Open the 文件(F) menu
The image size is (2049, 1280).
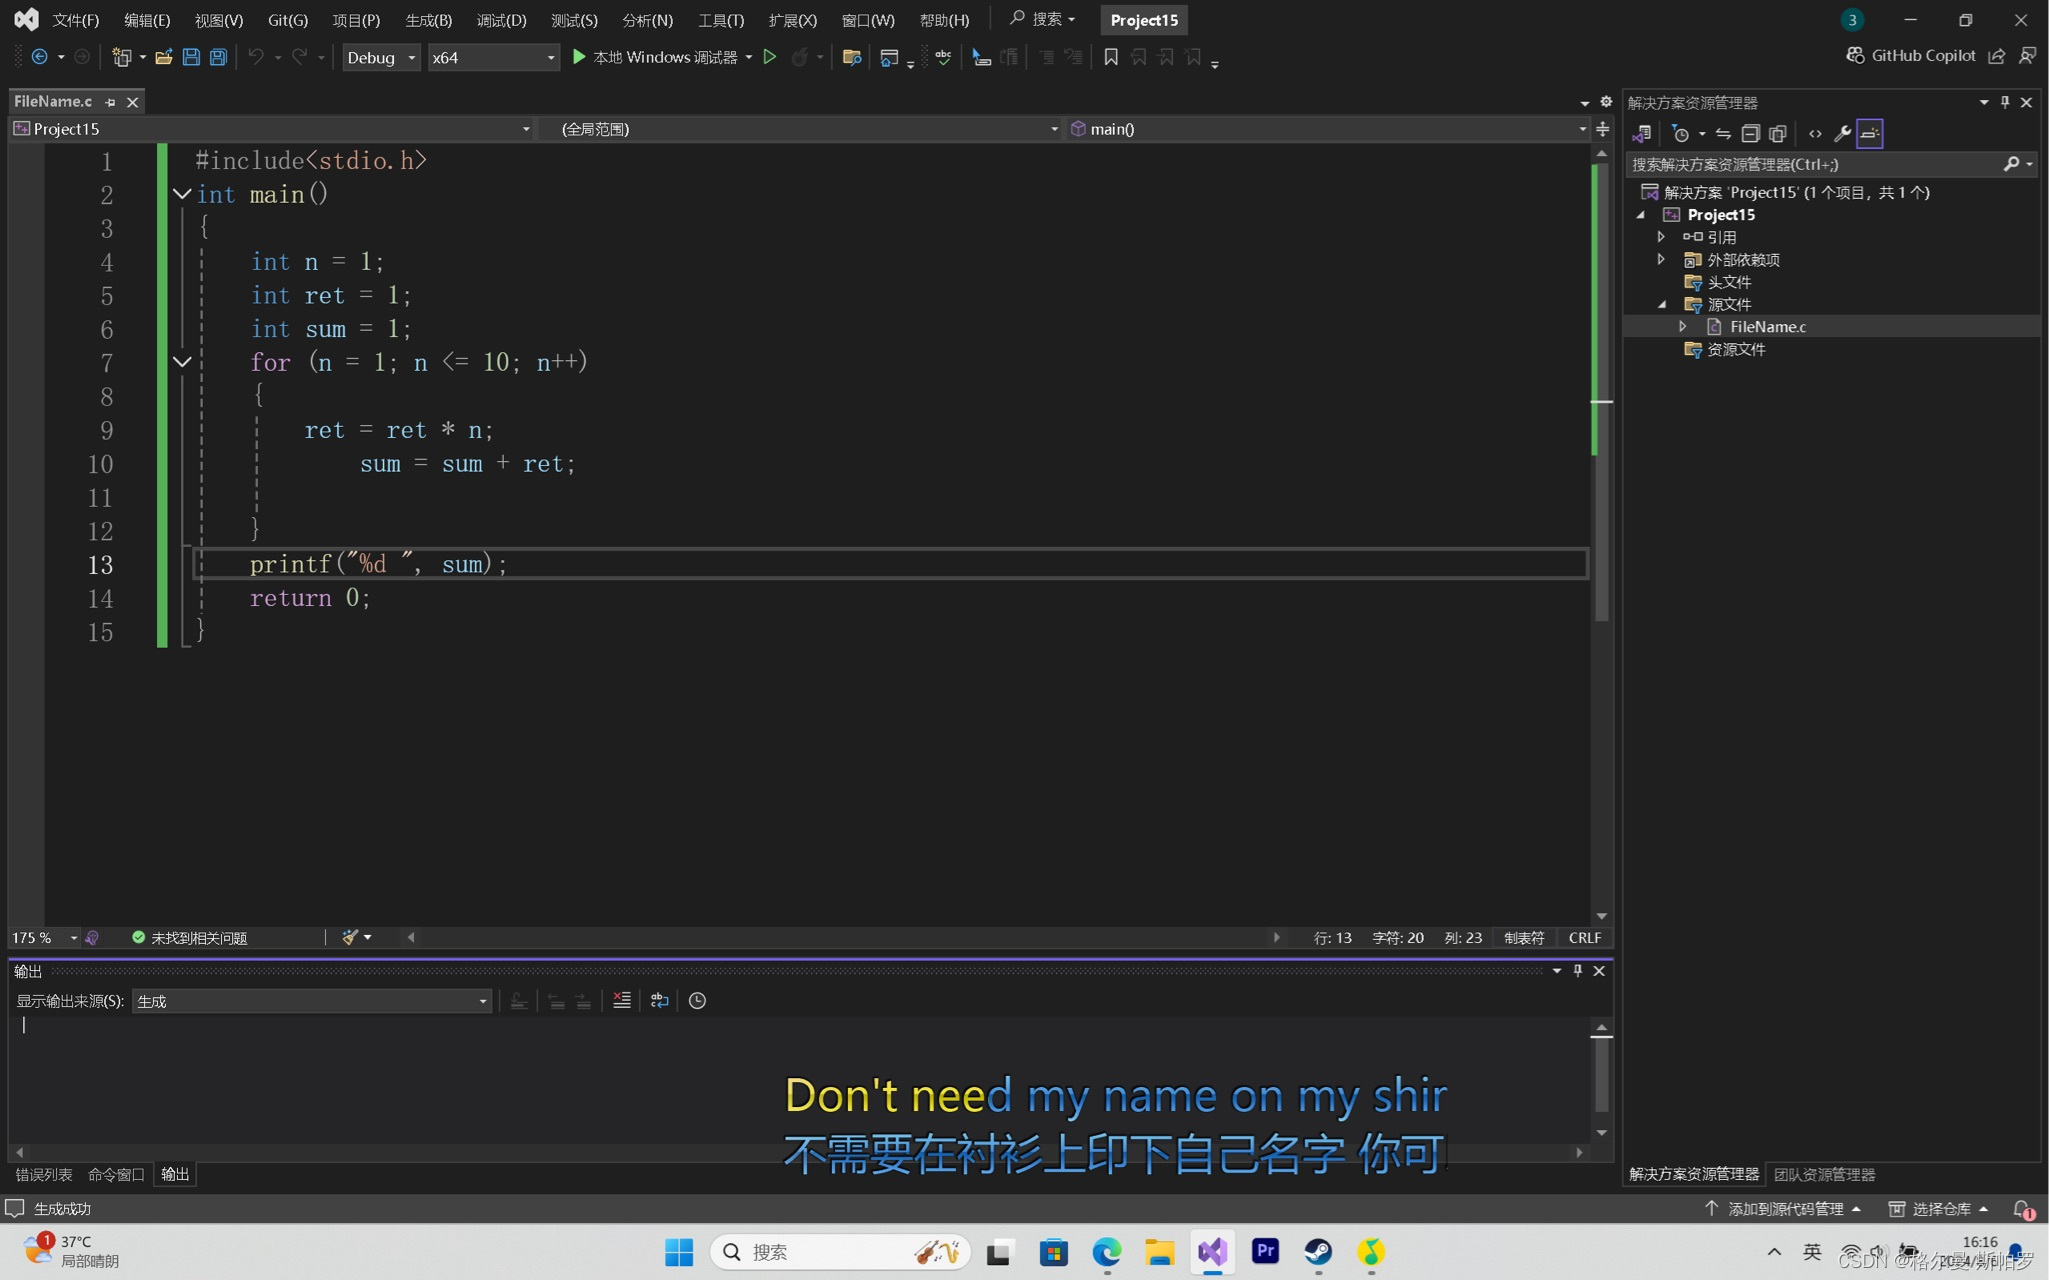coord(76,20)
